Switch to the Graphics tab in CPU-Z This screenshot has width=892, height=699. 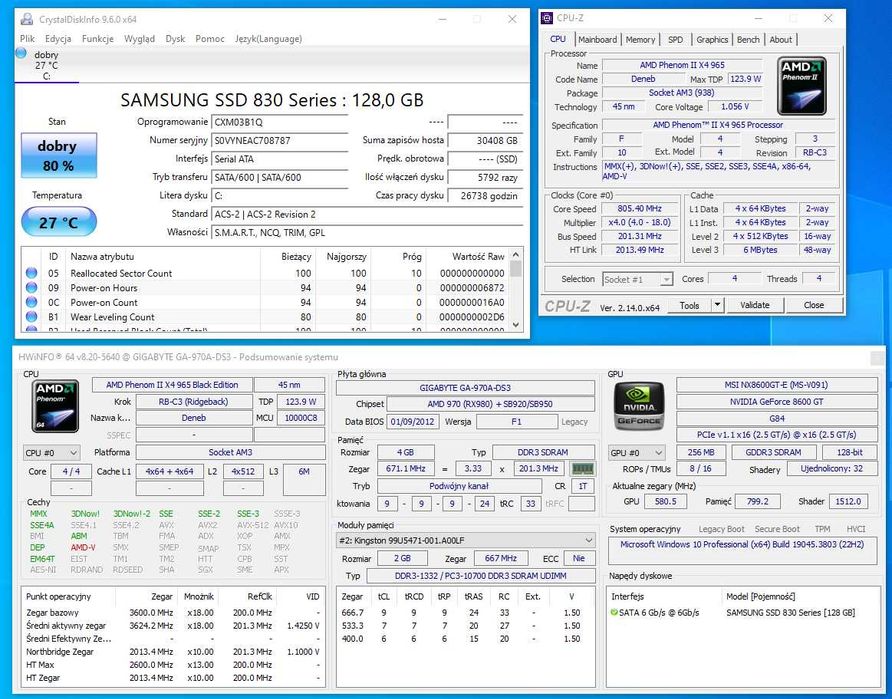coord(712,39)
